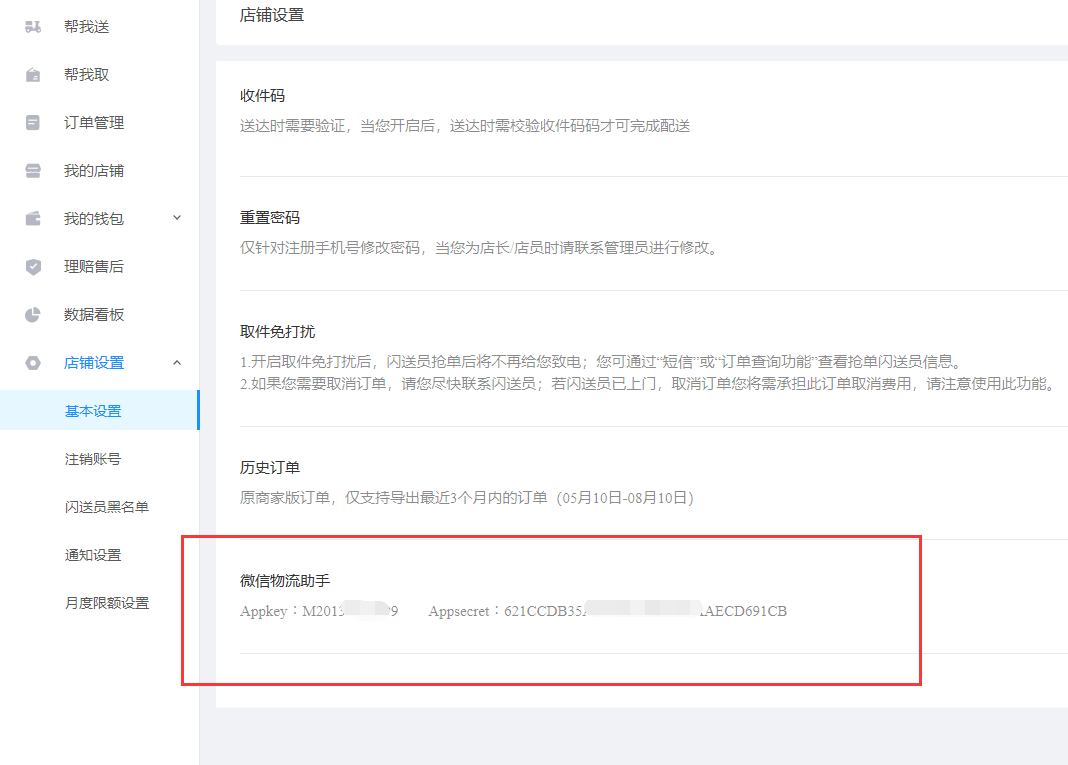The image size is (1068, 765).
Task: Click the Appsecret value text
Action: [645, 611]
